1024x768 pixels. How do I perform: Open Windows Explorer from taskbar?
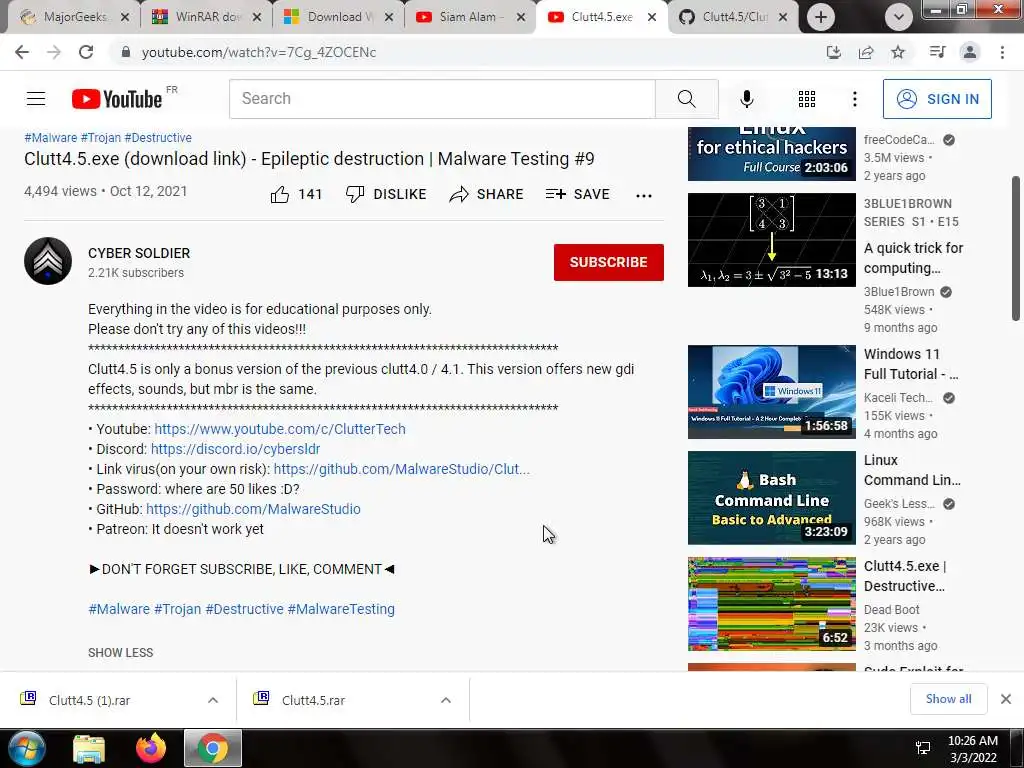pos(89,748)
